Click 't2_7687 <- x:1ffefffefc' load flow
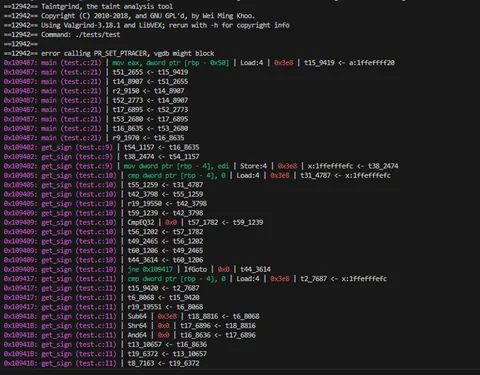 [x=343, y=278]
